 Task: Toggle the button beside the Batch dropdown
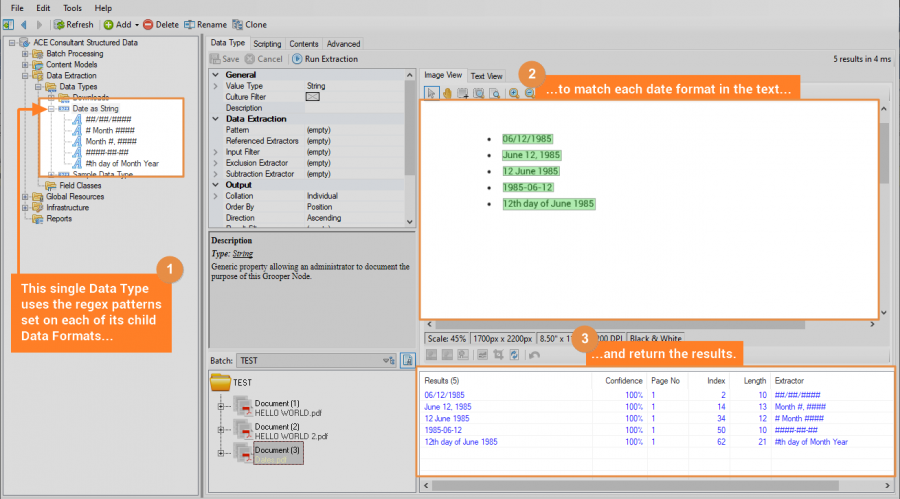[x=408, y=360]
